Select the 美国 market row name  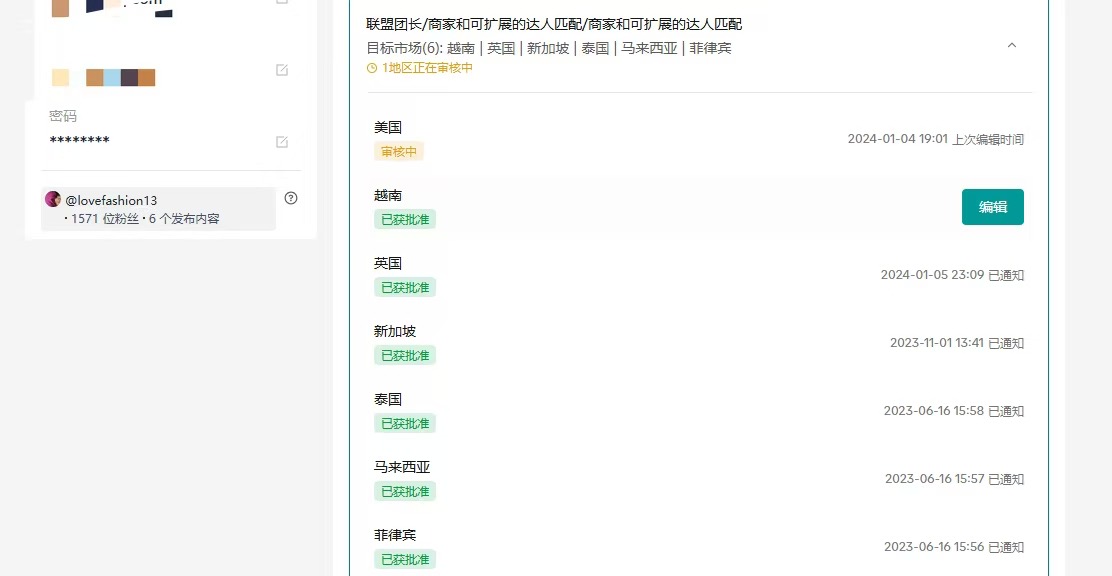click(x=388, y=128)
